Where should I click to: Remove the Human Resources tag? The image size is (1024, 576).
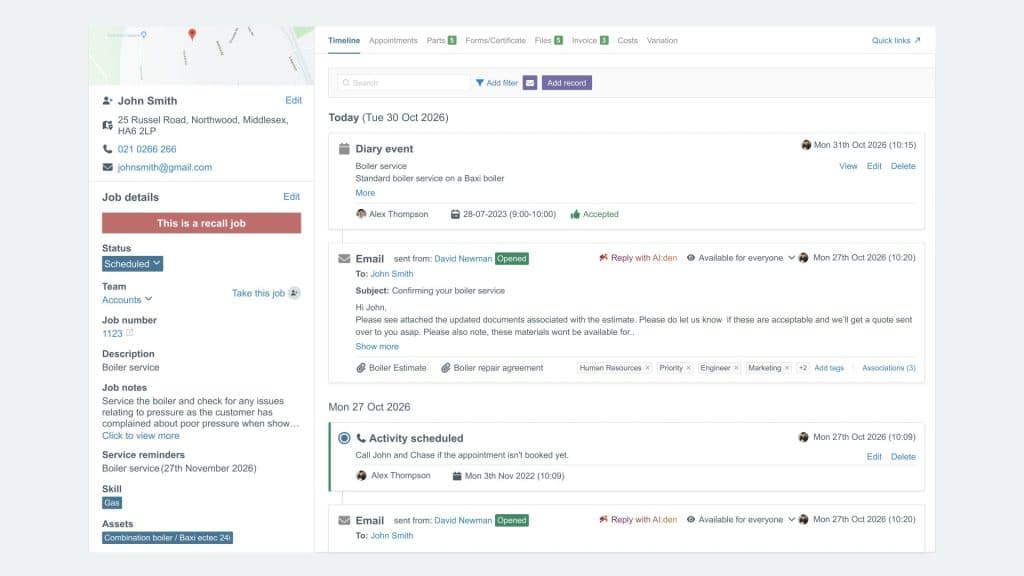pyautogui.click(x=647, y=368)
